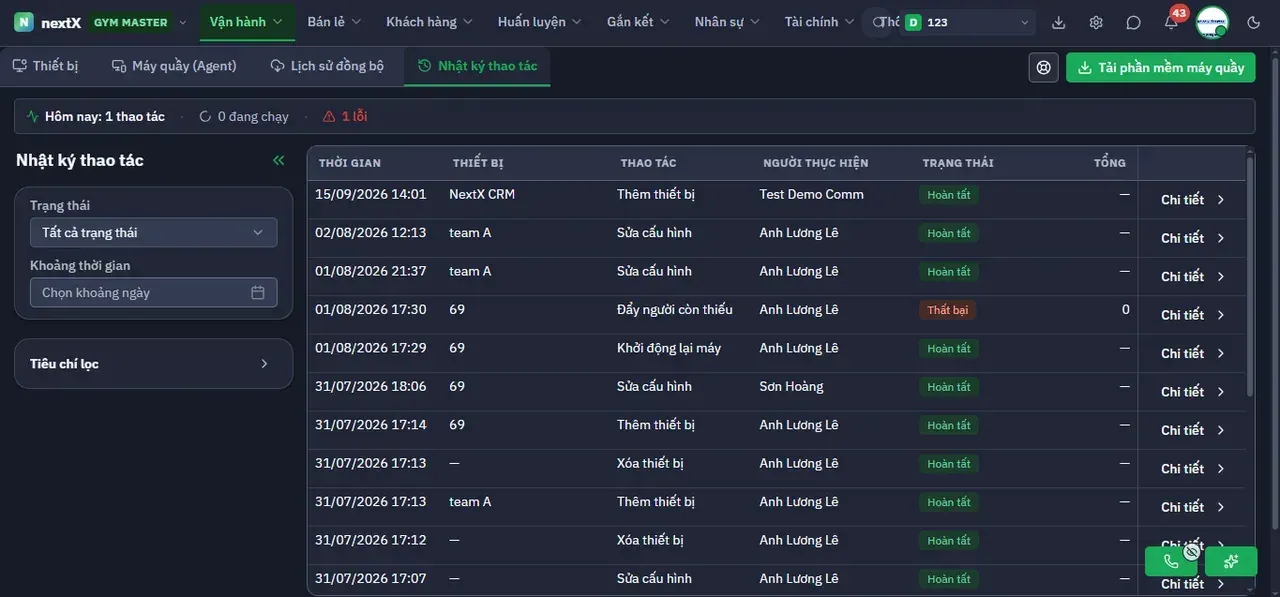Viewport: 1280px width, 597px height.
Task: Open the Khách hàng menu
Action: [430, 22]
